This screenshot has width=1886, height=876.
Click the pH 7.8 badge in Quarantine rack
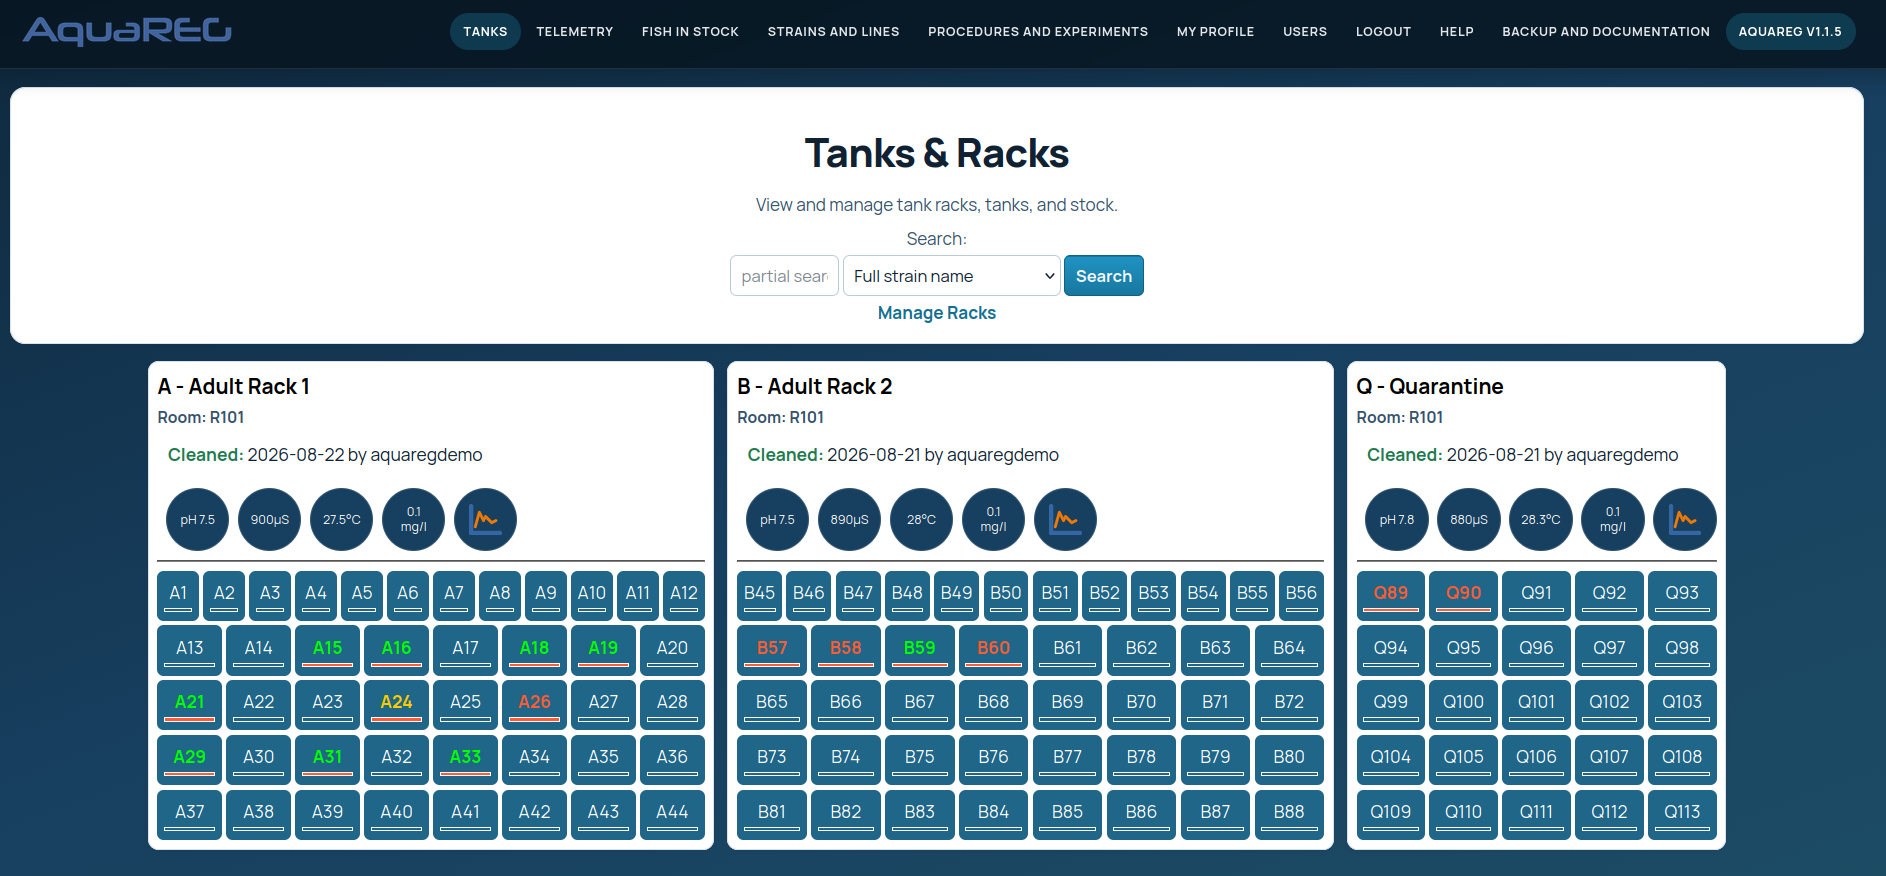click(1397, 519)
